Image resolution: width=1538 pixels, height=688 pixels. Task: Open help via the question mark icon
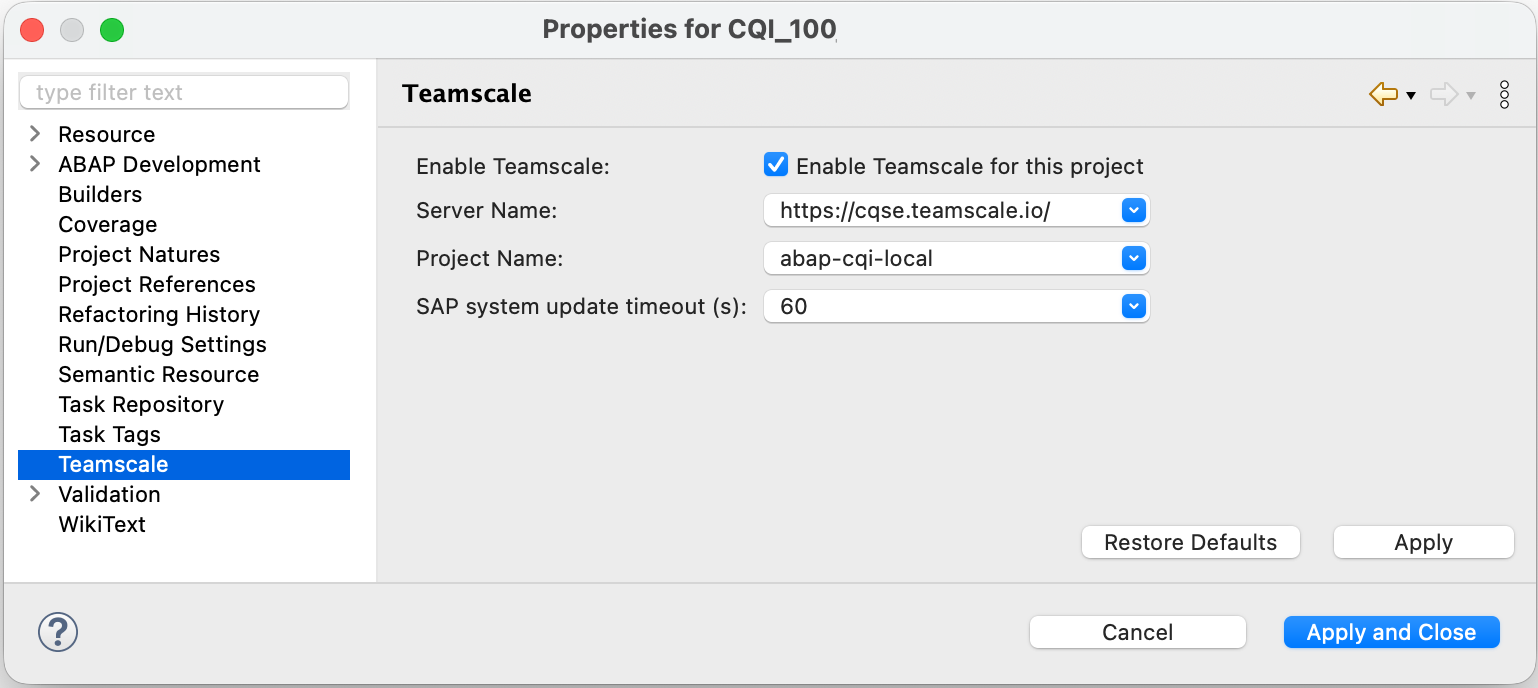(x=57, y=632)
